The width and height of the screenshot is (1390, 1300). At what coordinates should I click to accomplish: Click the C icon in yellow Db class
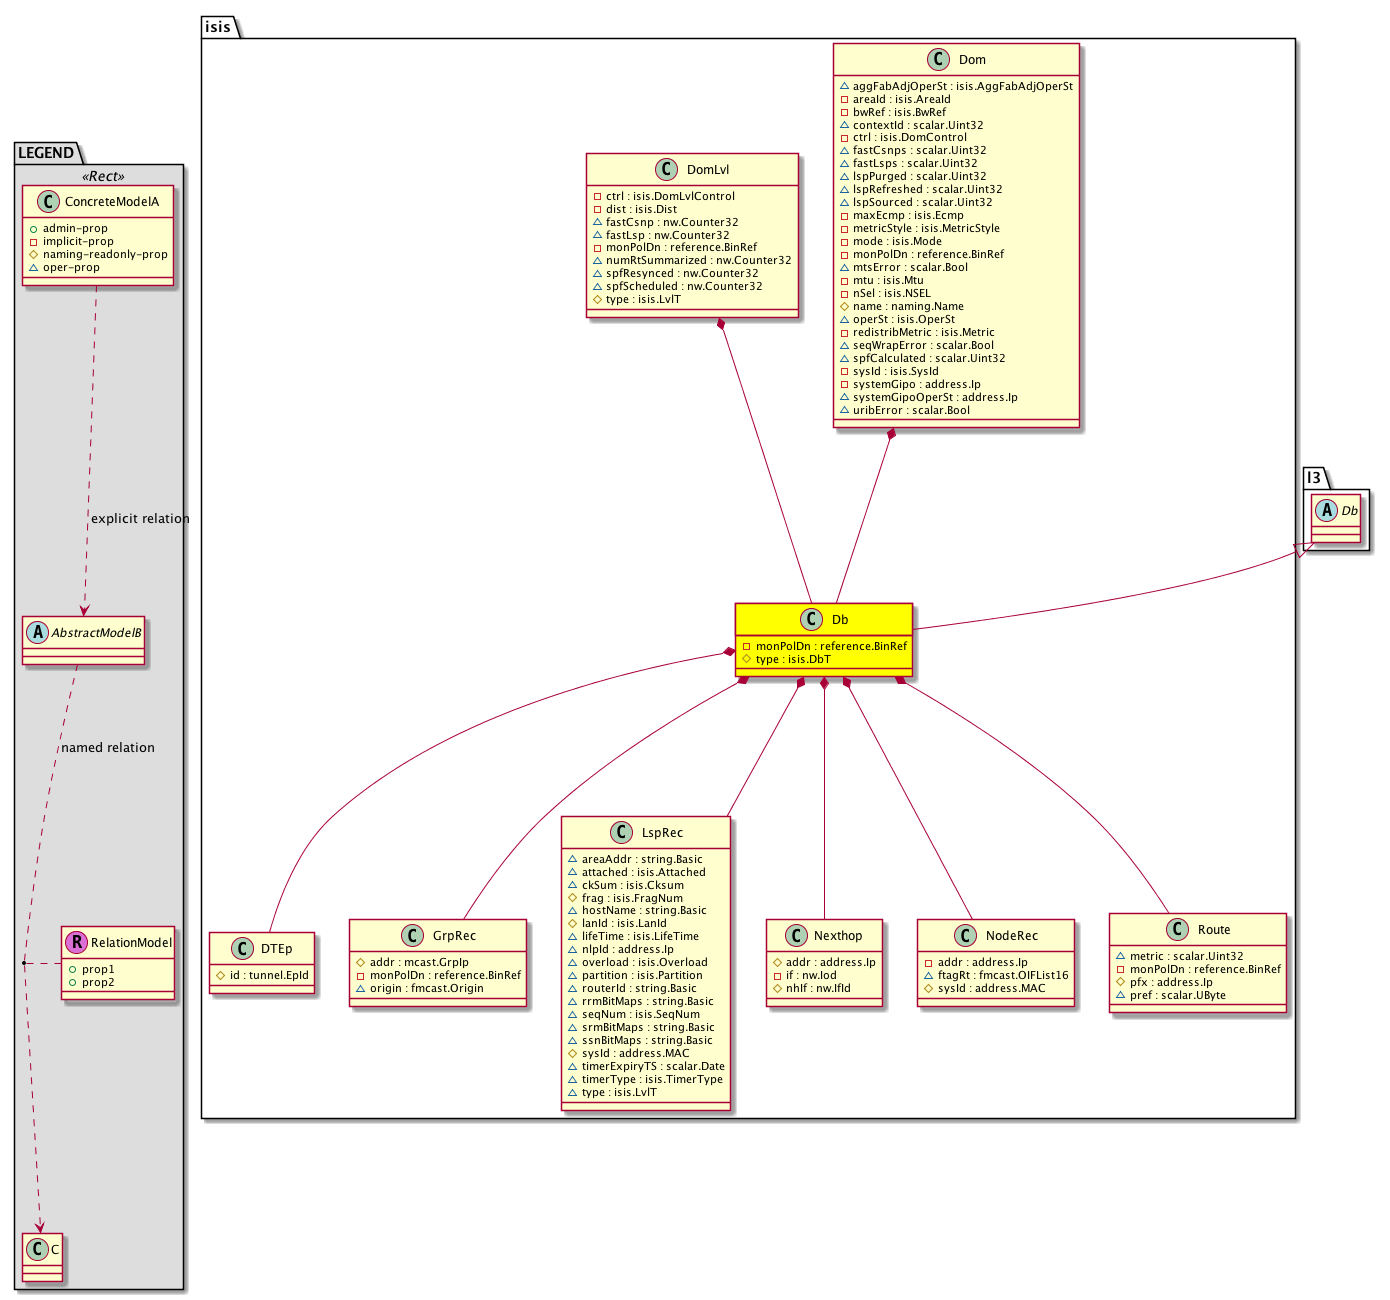tap(812, 620)
